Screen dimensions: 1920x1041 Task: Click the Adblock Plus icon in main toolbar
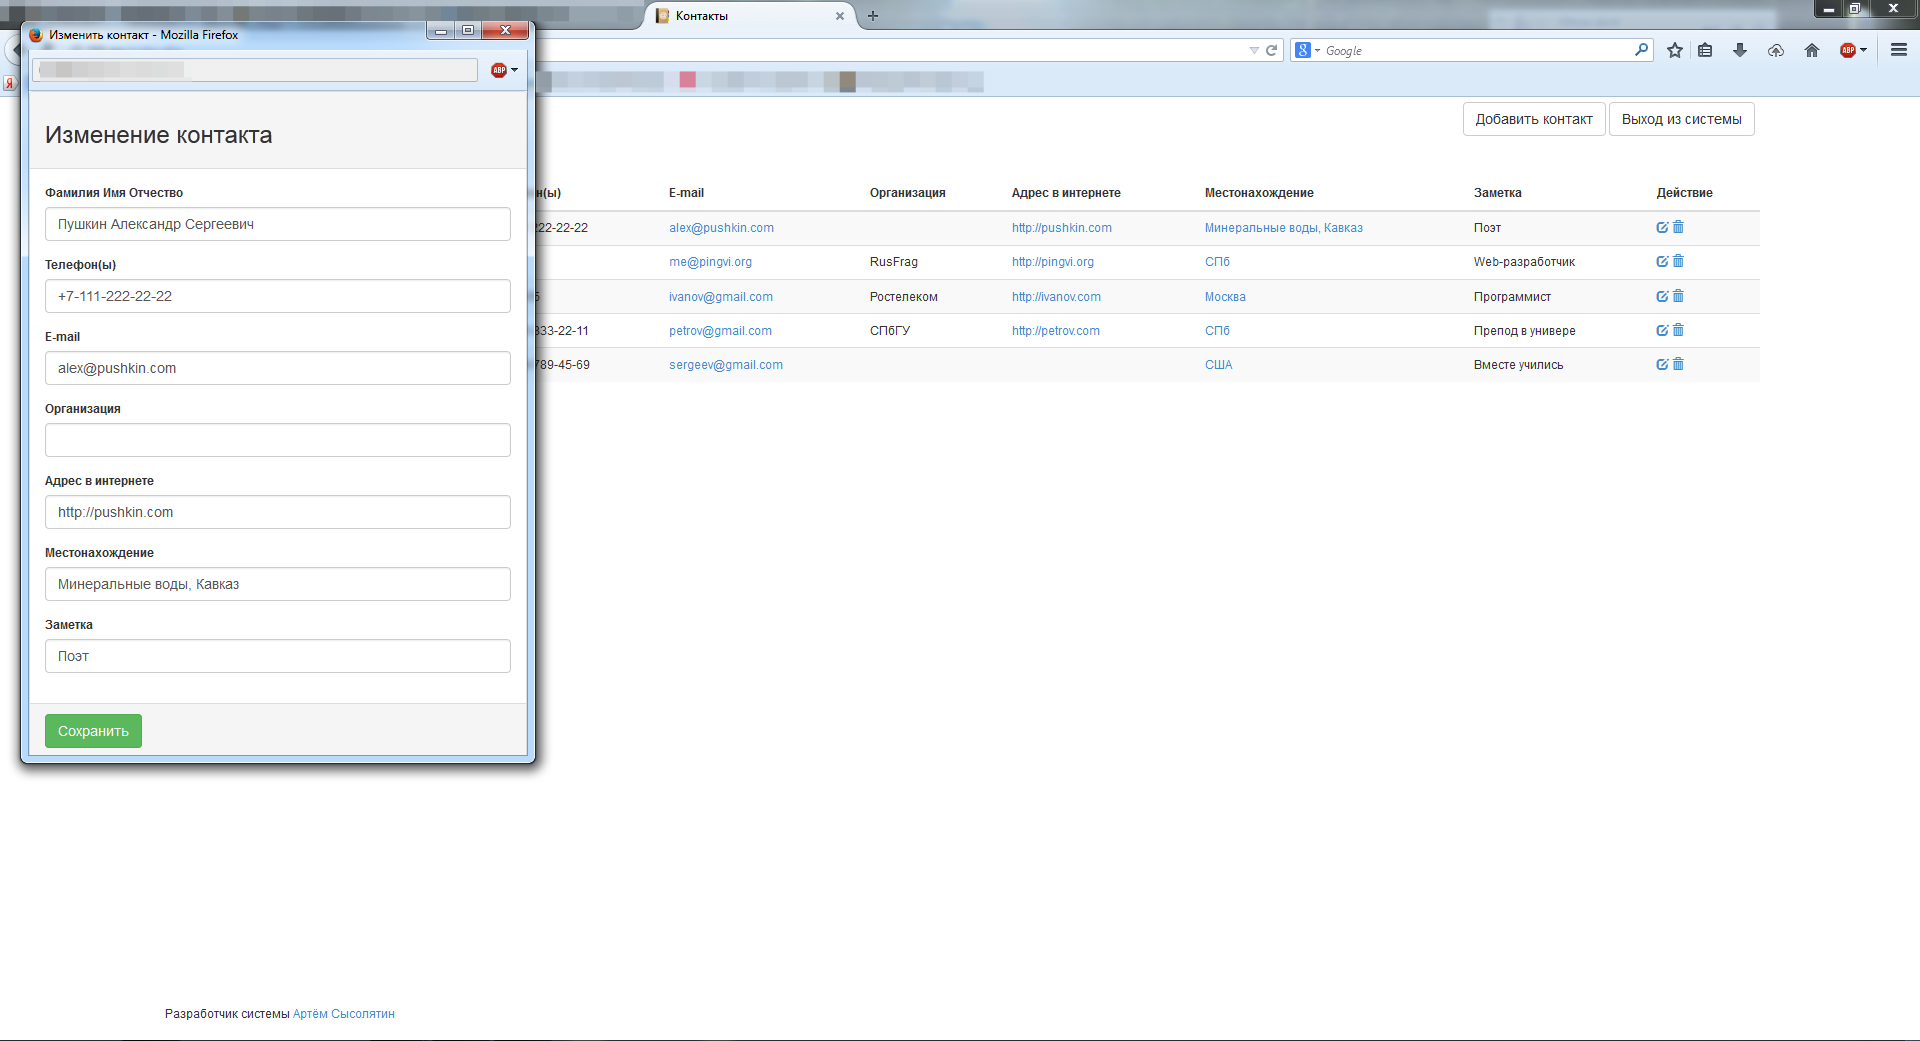(x=1848, y=50)
